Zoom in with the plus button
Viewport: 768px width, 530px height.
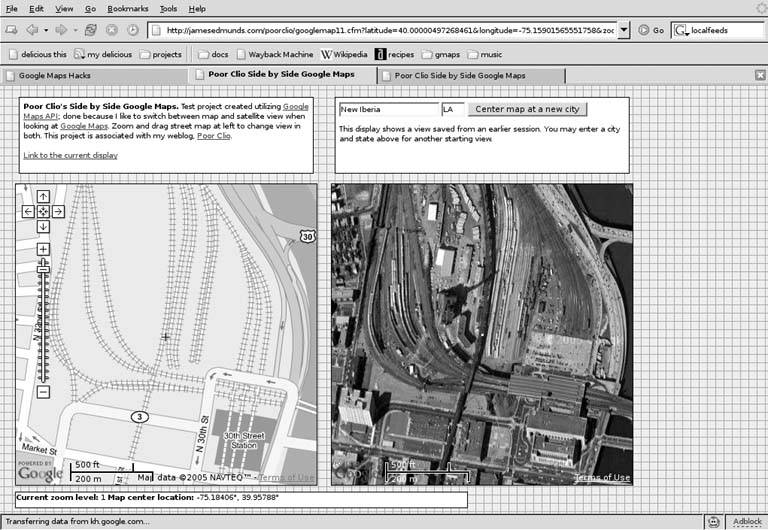pyautogui.click(x=43, y=249)
